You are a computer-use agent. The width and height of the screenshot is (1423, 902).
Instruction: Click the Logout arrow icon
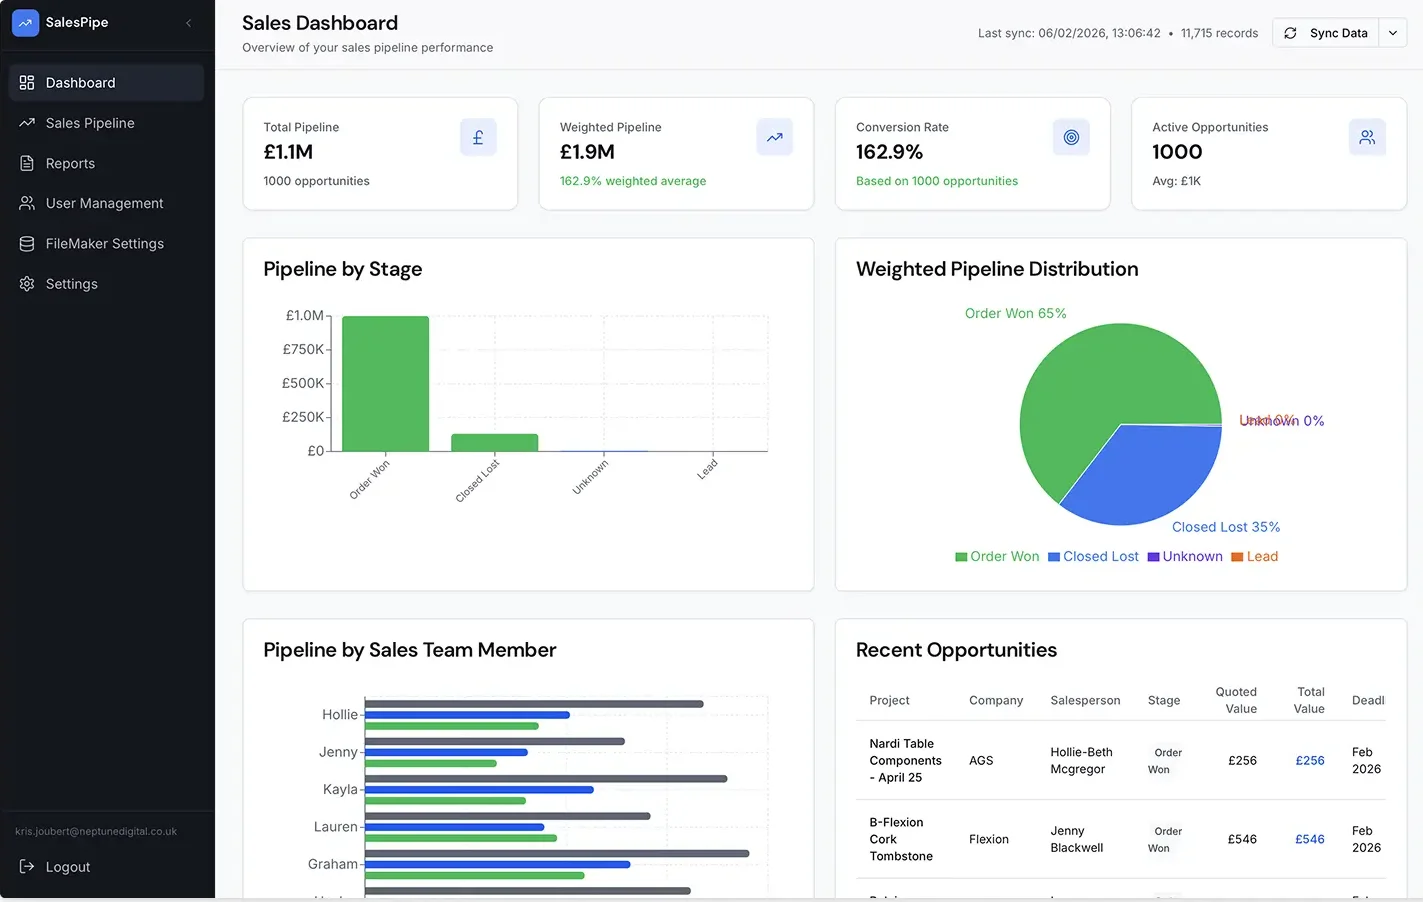click(x=27, y=867)
